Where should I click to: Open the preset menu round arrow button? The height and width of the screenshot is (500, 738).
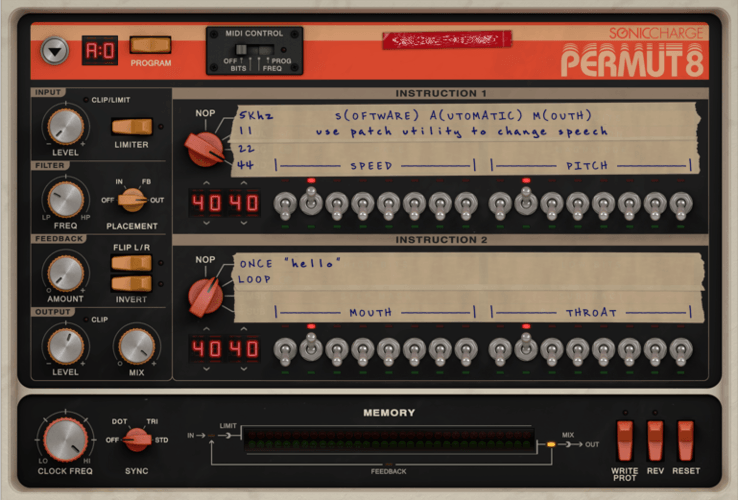pyautogui.click(x=55, y=51)
